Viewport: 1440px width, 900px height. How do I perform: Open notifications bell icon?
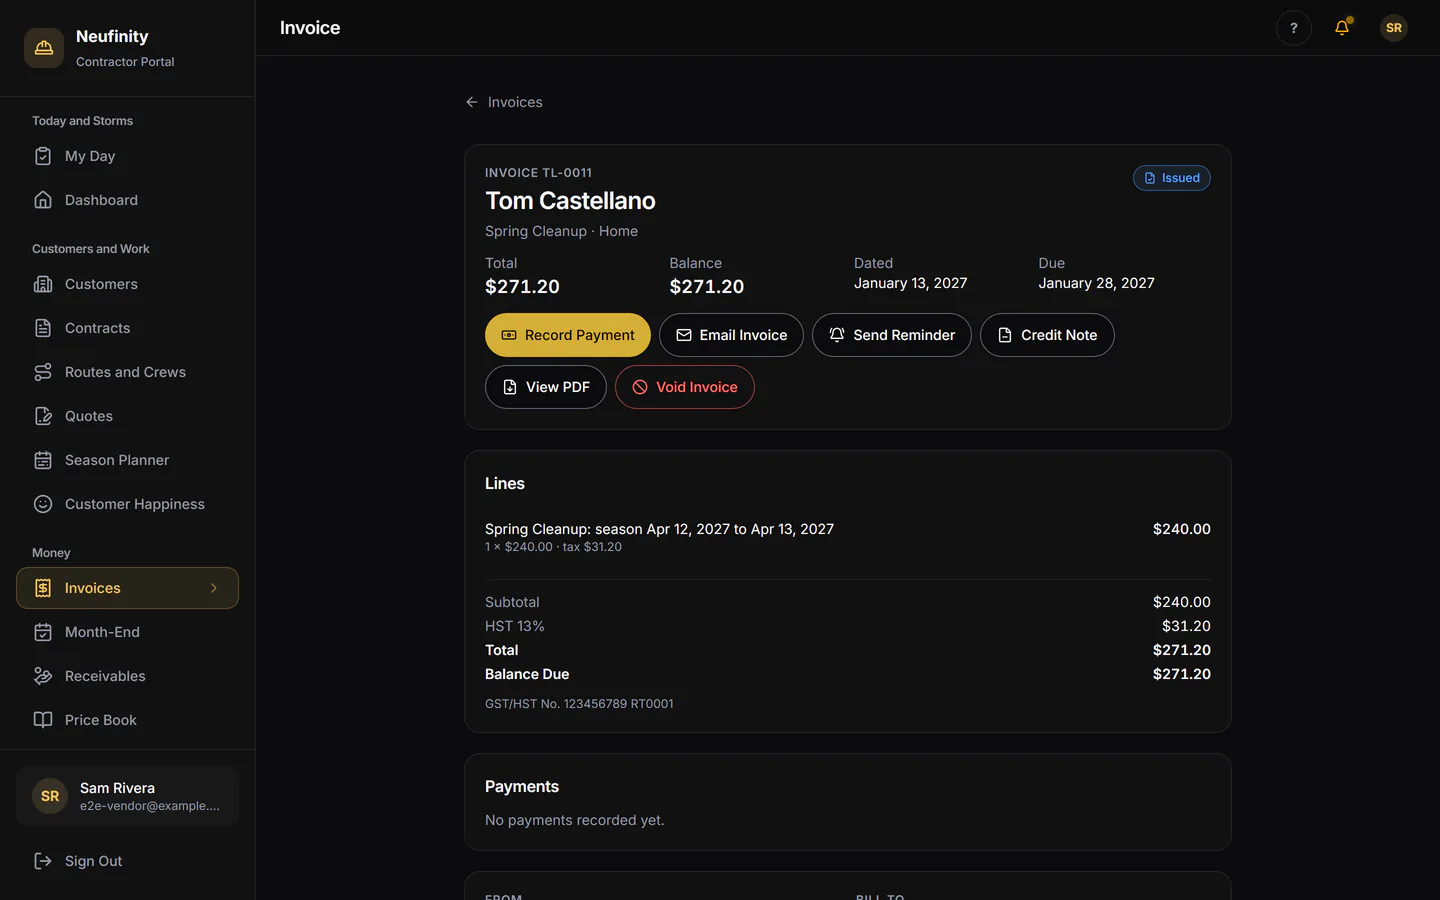pos(1342,28)
